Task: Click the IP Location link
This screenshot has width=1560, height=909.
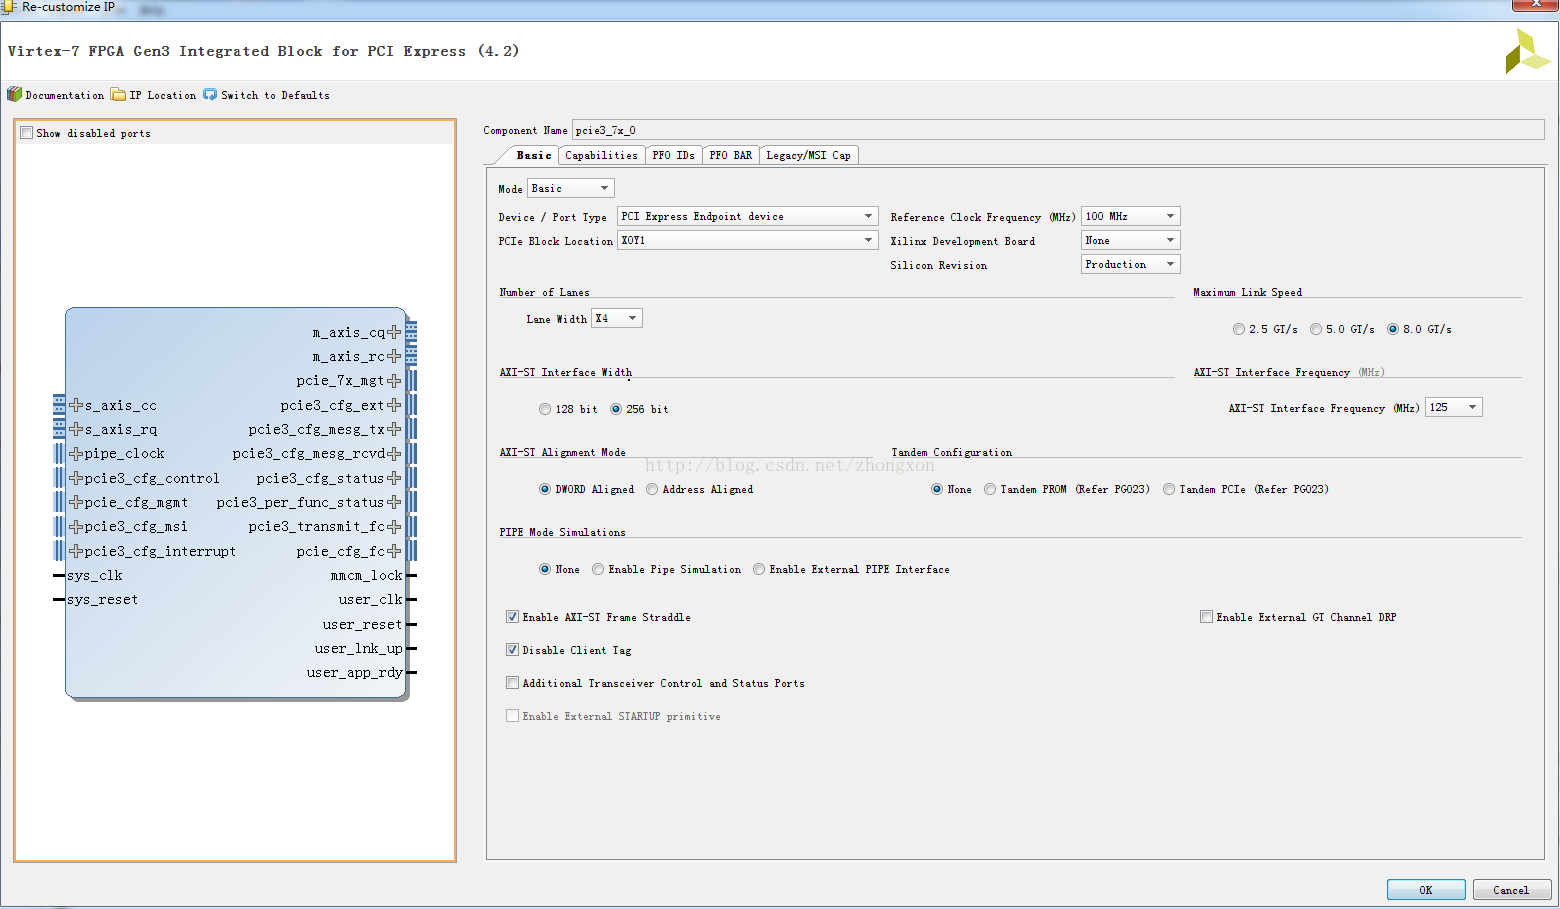Action: coord(163,95)
